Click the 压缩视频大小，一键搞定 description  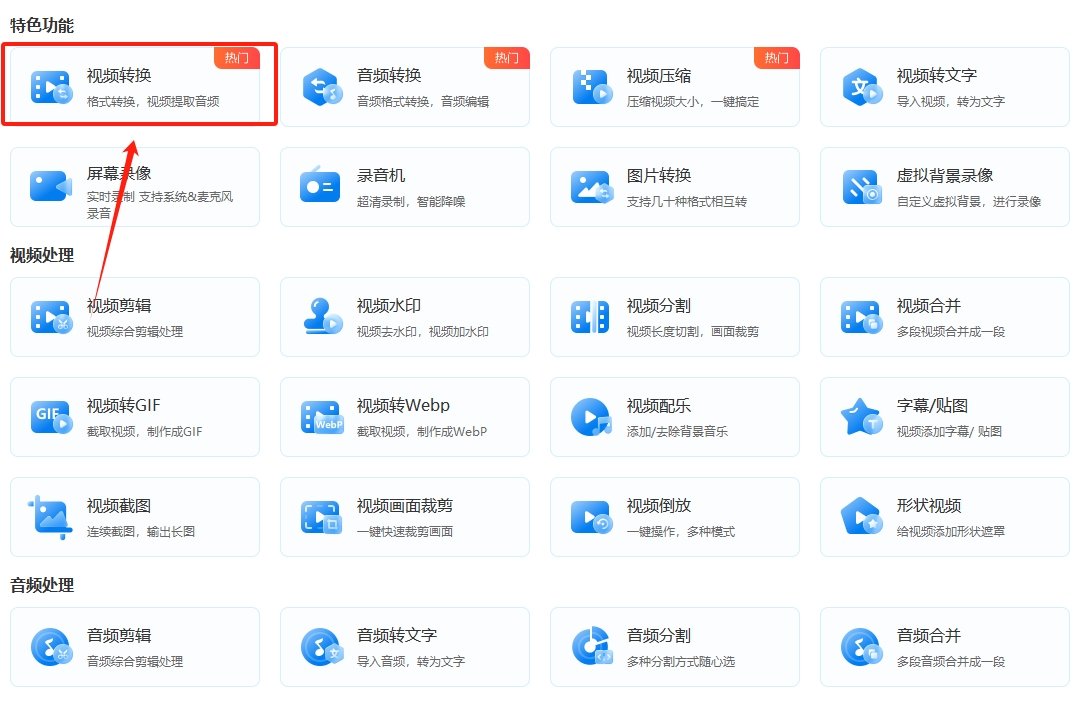click(x=693, y=102)
